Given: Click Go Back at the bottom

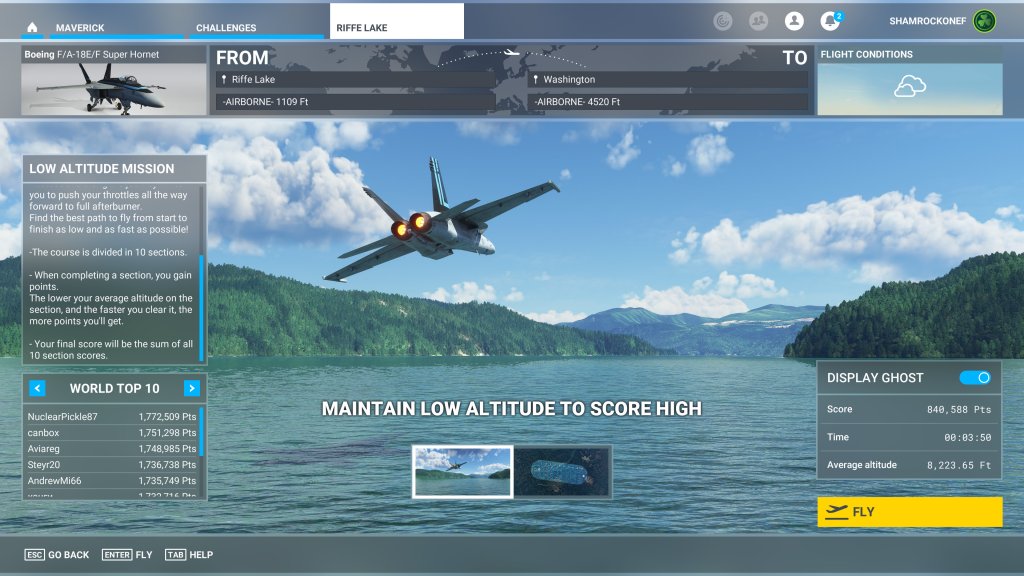Looking at the screenshot, I should tap(57, 554).
